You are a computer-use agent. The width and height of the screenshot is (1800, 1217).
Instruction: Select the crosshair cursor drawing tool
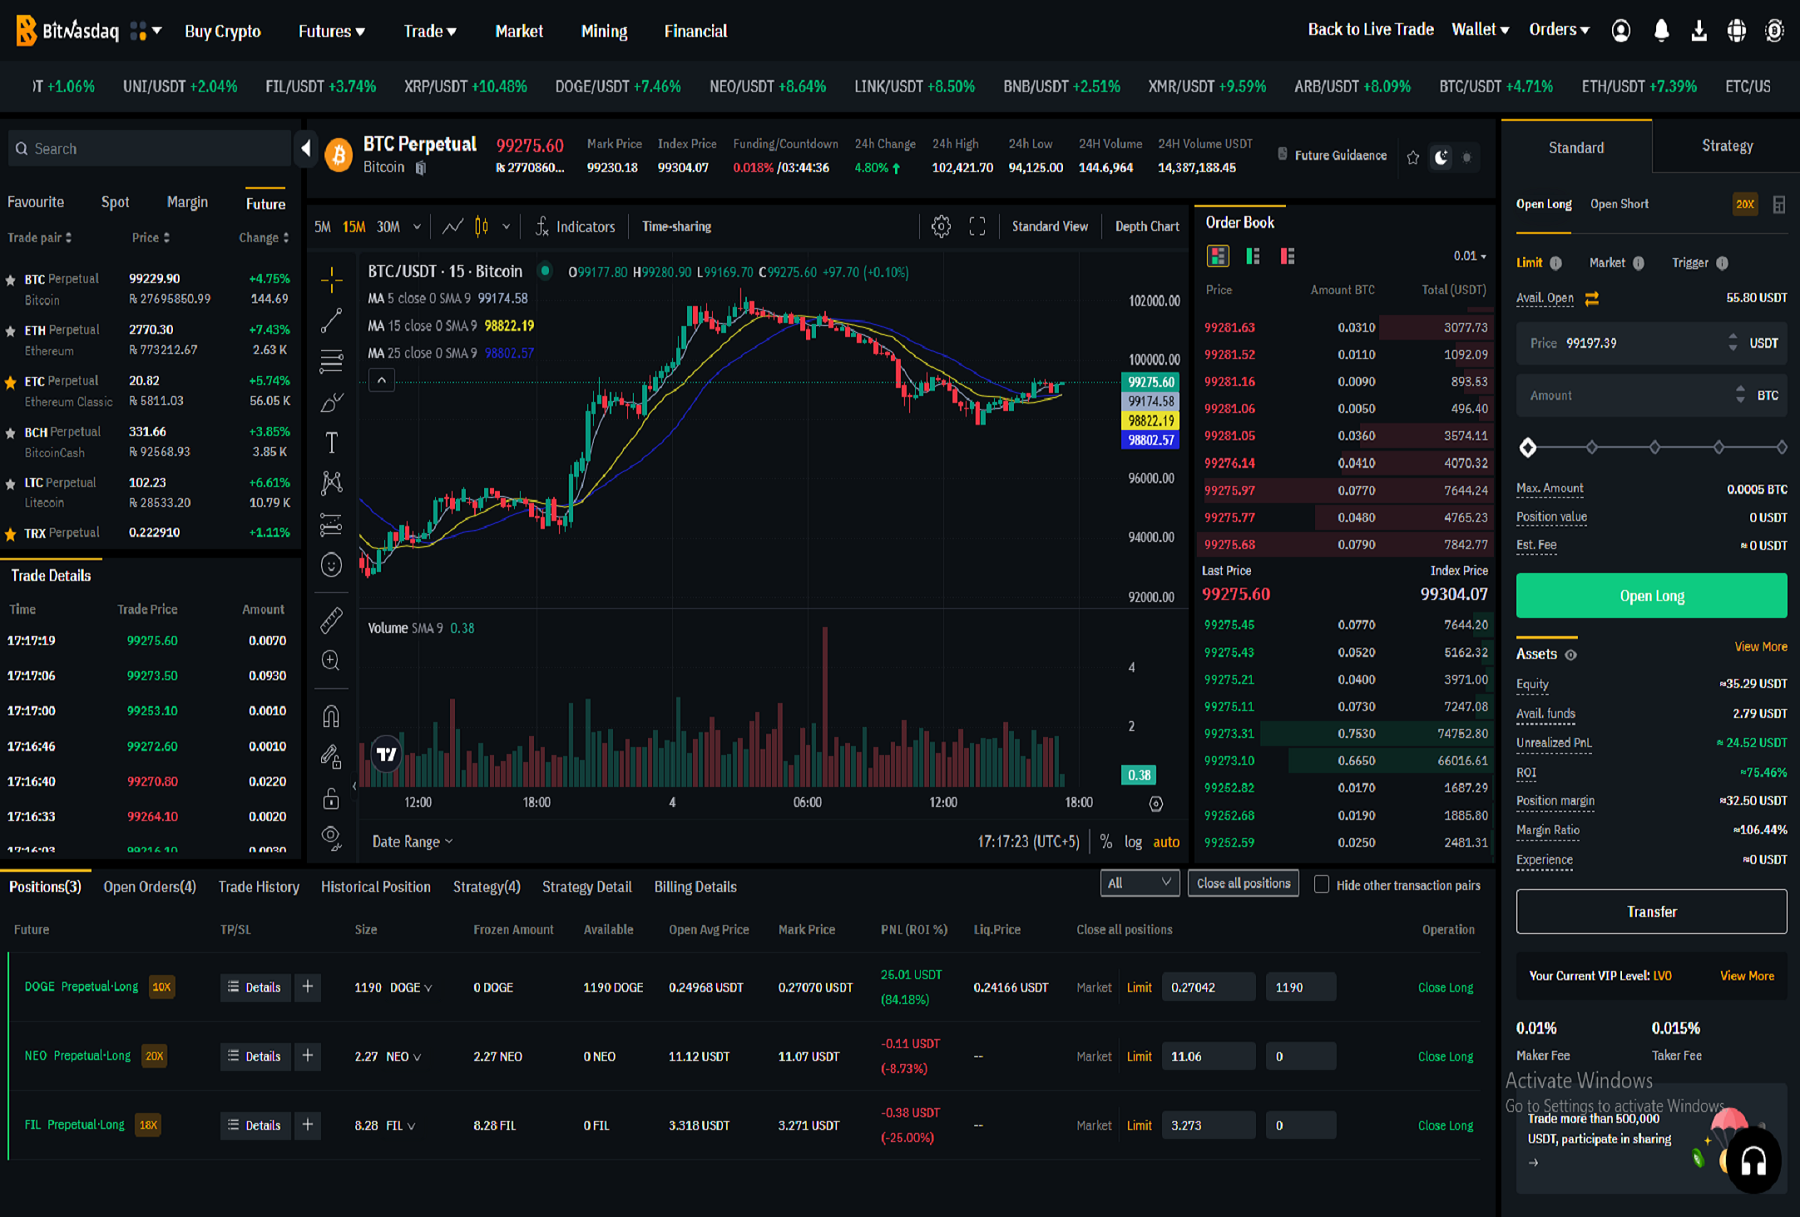pos(332,280)
